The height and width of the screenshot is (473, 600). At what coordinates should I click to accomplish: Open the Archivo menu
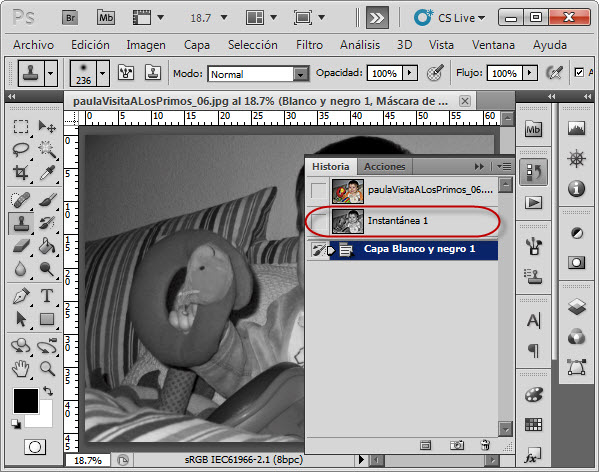pyautogui.click(x=33, y=45)
